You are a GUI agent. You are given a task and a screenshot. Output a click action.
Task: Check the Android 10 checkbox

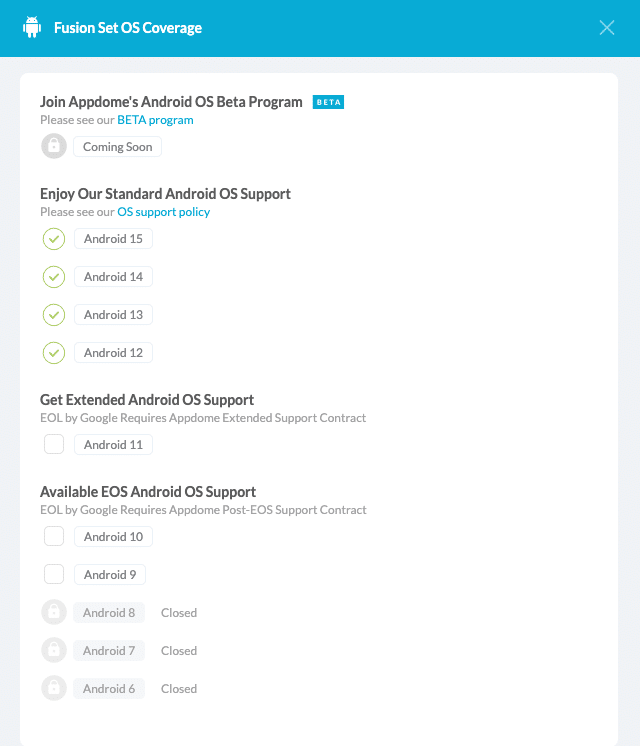click(x=54, y=536)
